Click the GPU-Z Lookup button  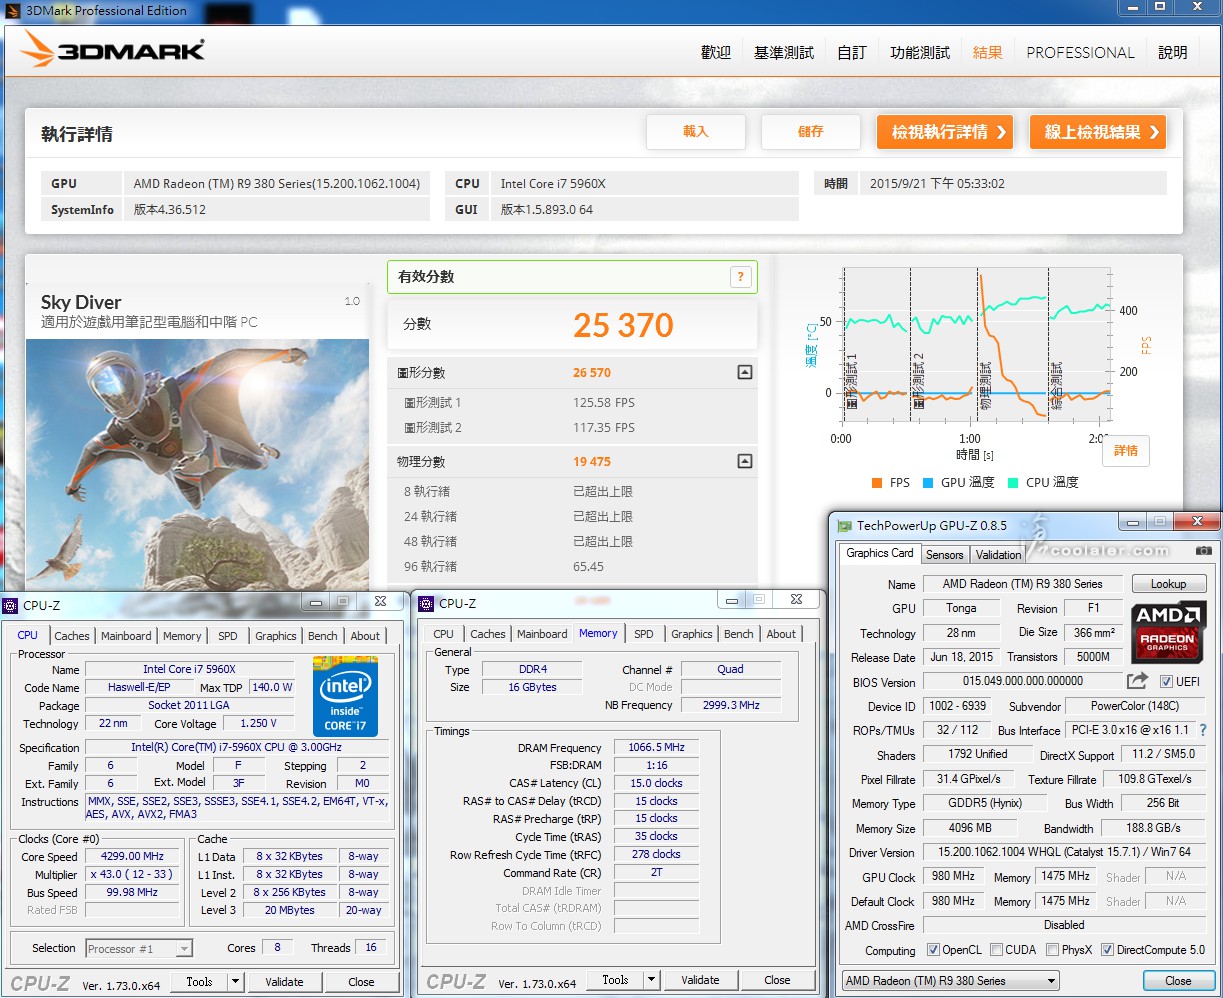pyautogui.click(x=1168, y=584)
